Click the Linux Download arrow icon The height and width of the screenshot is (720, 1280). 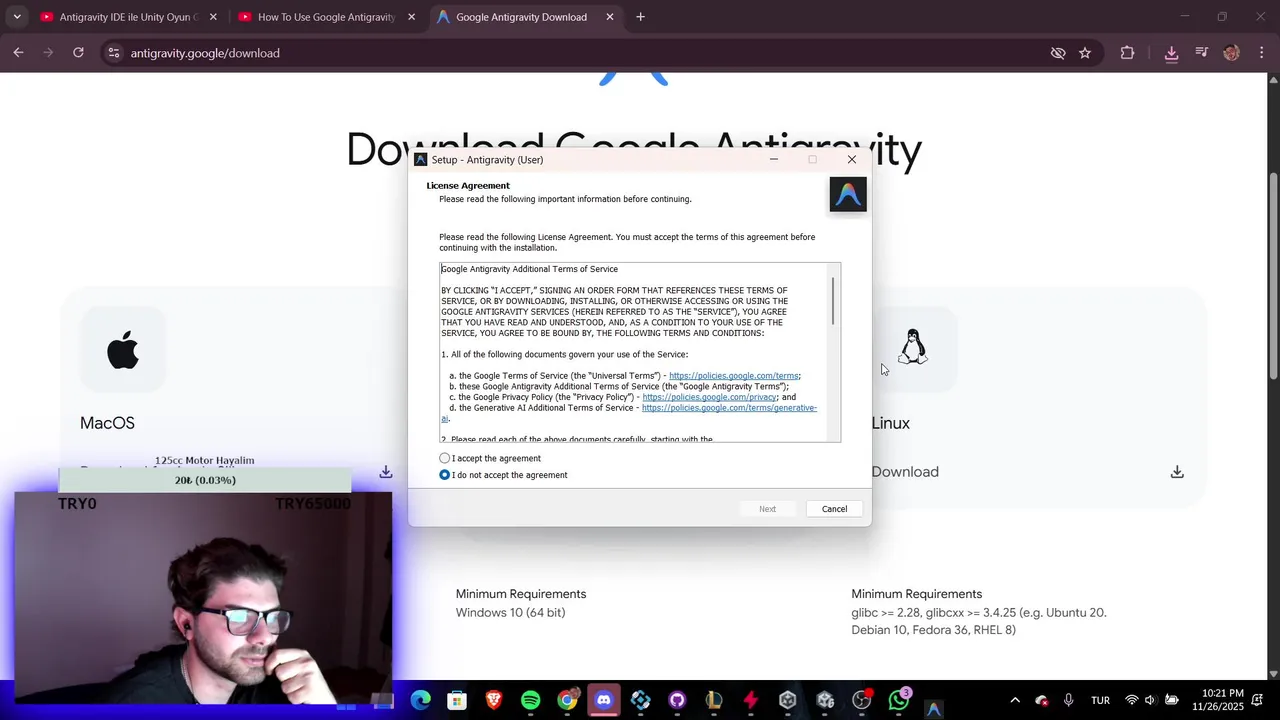click(1177, 472)
